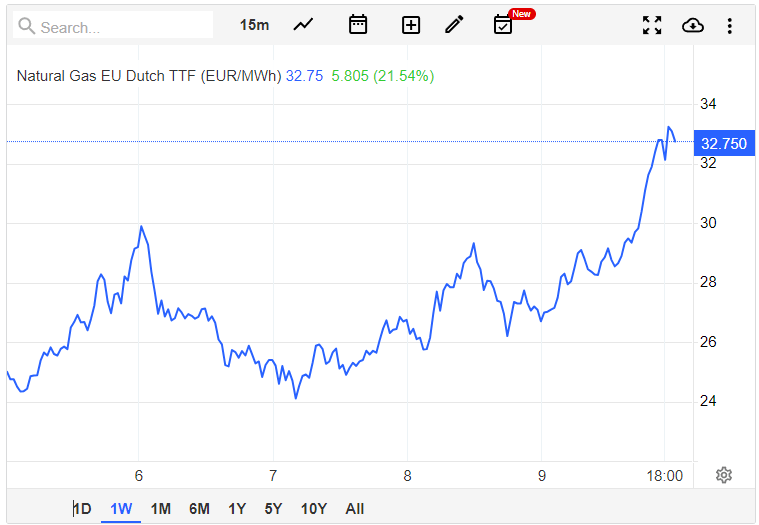Select the 6M time range

coord(199,509)
